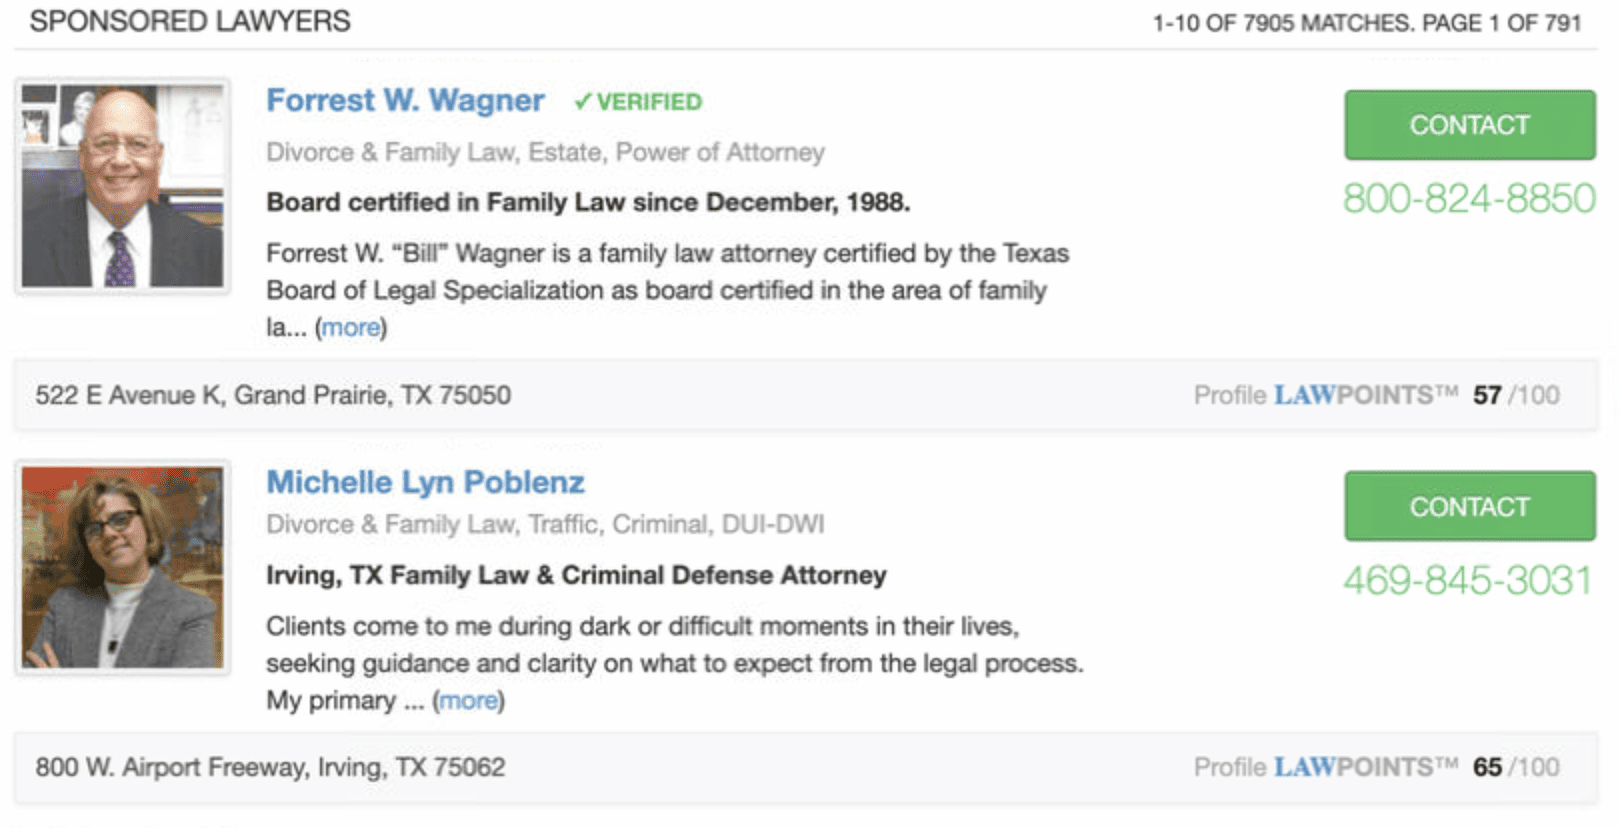Click LAWPOINTS logo next to the 65 score

coord(1366,767)
